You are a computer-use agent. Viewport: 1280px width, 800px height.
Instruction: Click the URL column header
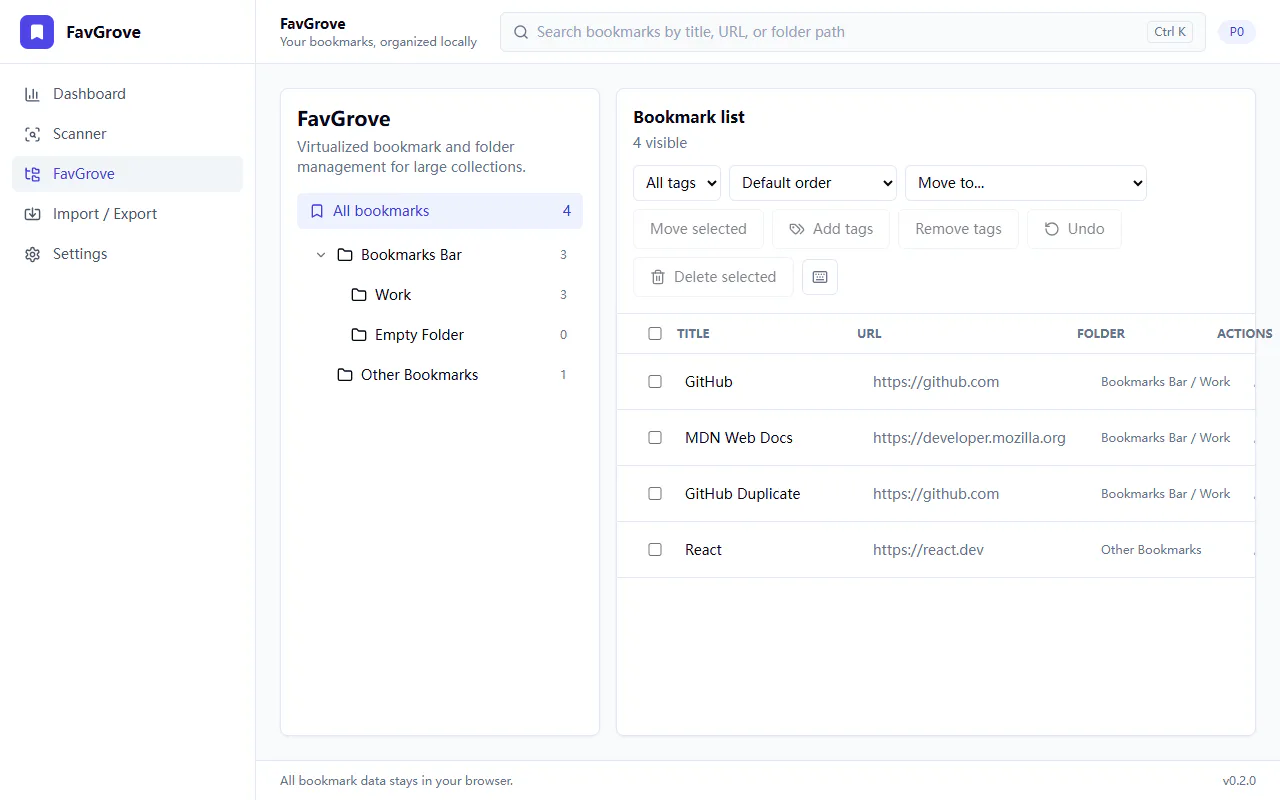pyautogui.click(x=869, y=334)
